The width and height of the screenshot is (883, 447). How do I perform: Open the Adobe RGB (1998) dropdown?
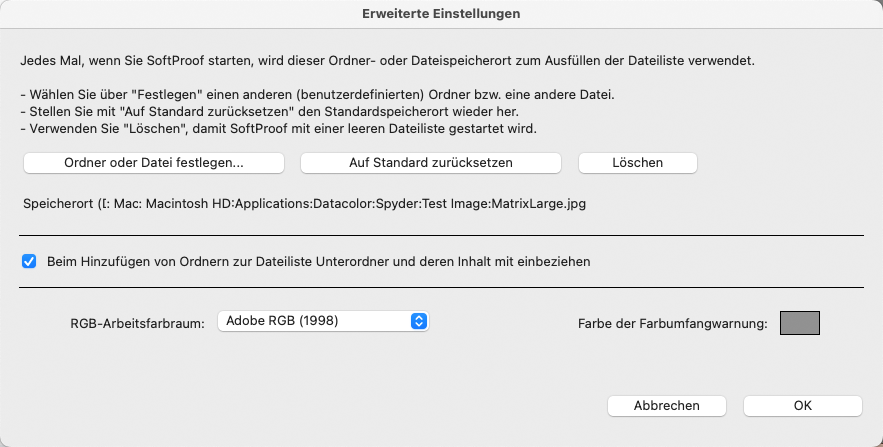pos(323,321)
